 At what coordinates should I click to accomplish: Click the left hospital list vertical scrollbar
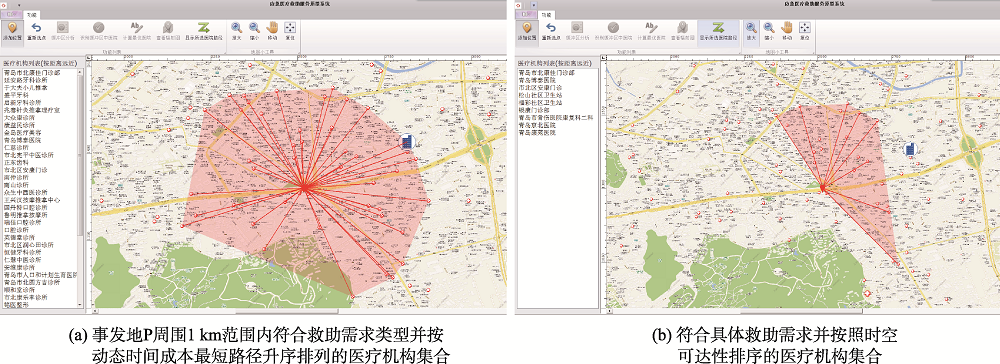point(80,189)
